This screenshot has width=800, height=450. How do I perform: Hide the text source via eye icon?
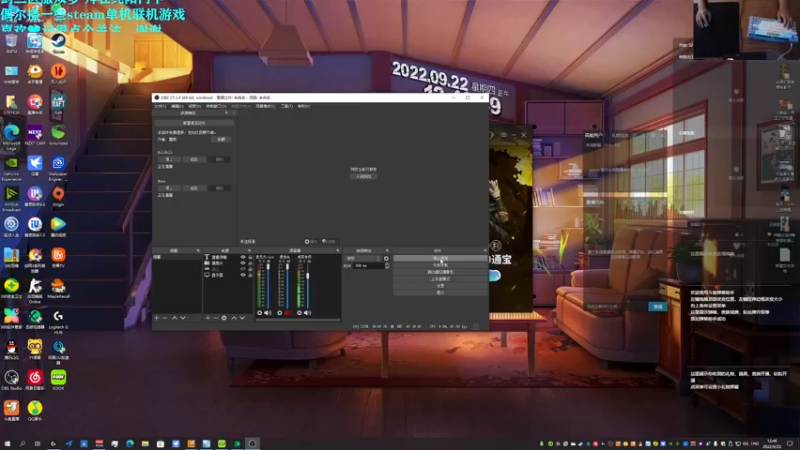pyautogui.click(x=243, y=257)
